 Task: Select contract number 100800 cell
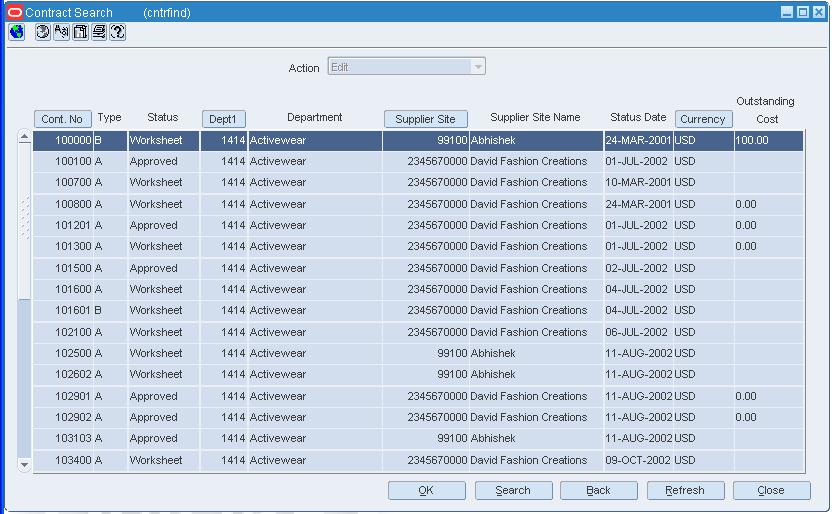pos(63,204)
